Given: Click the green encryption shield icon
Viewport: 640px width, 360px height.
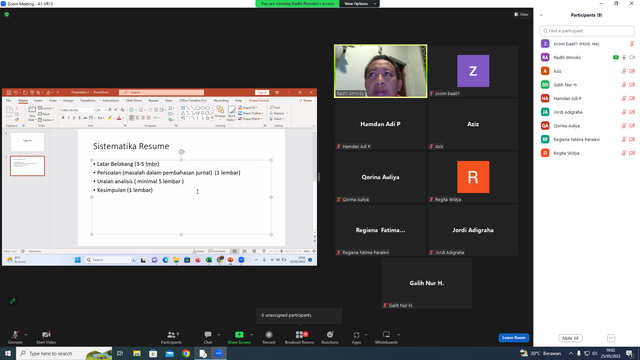Looking at the screenshot, I should [7, 15].
